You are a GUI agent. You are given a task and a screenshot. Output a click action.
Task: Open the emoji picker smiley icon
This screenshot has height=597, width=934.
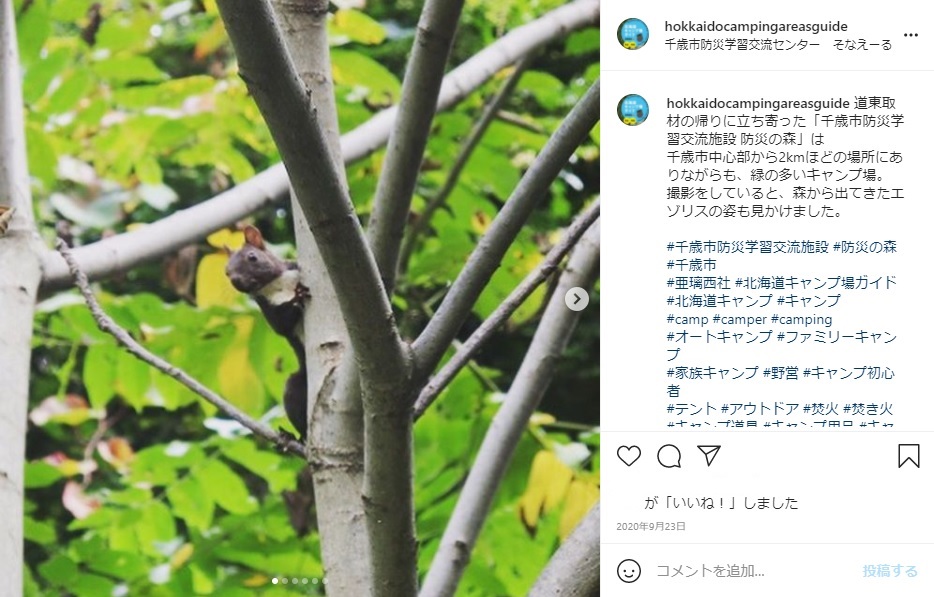pyautogui.click(x=628, y=571)
